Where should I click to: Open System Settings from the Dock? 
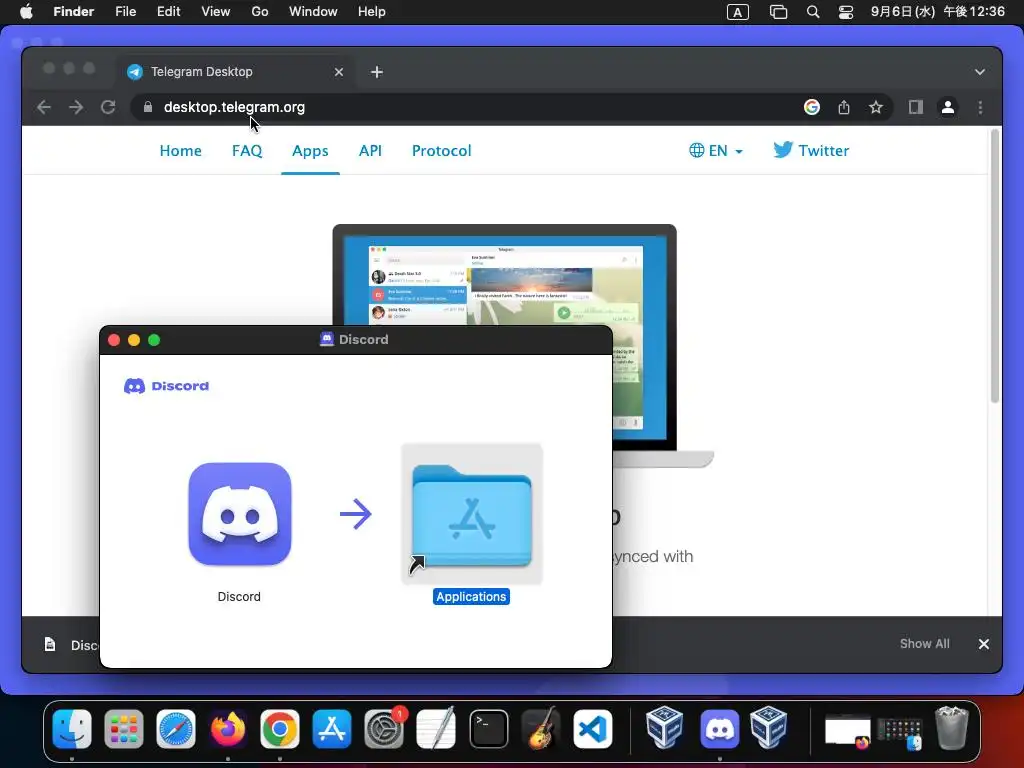(x=384, y=728)
